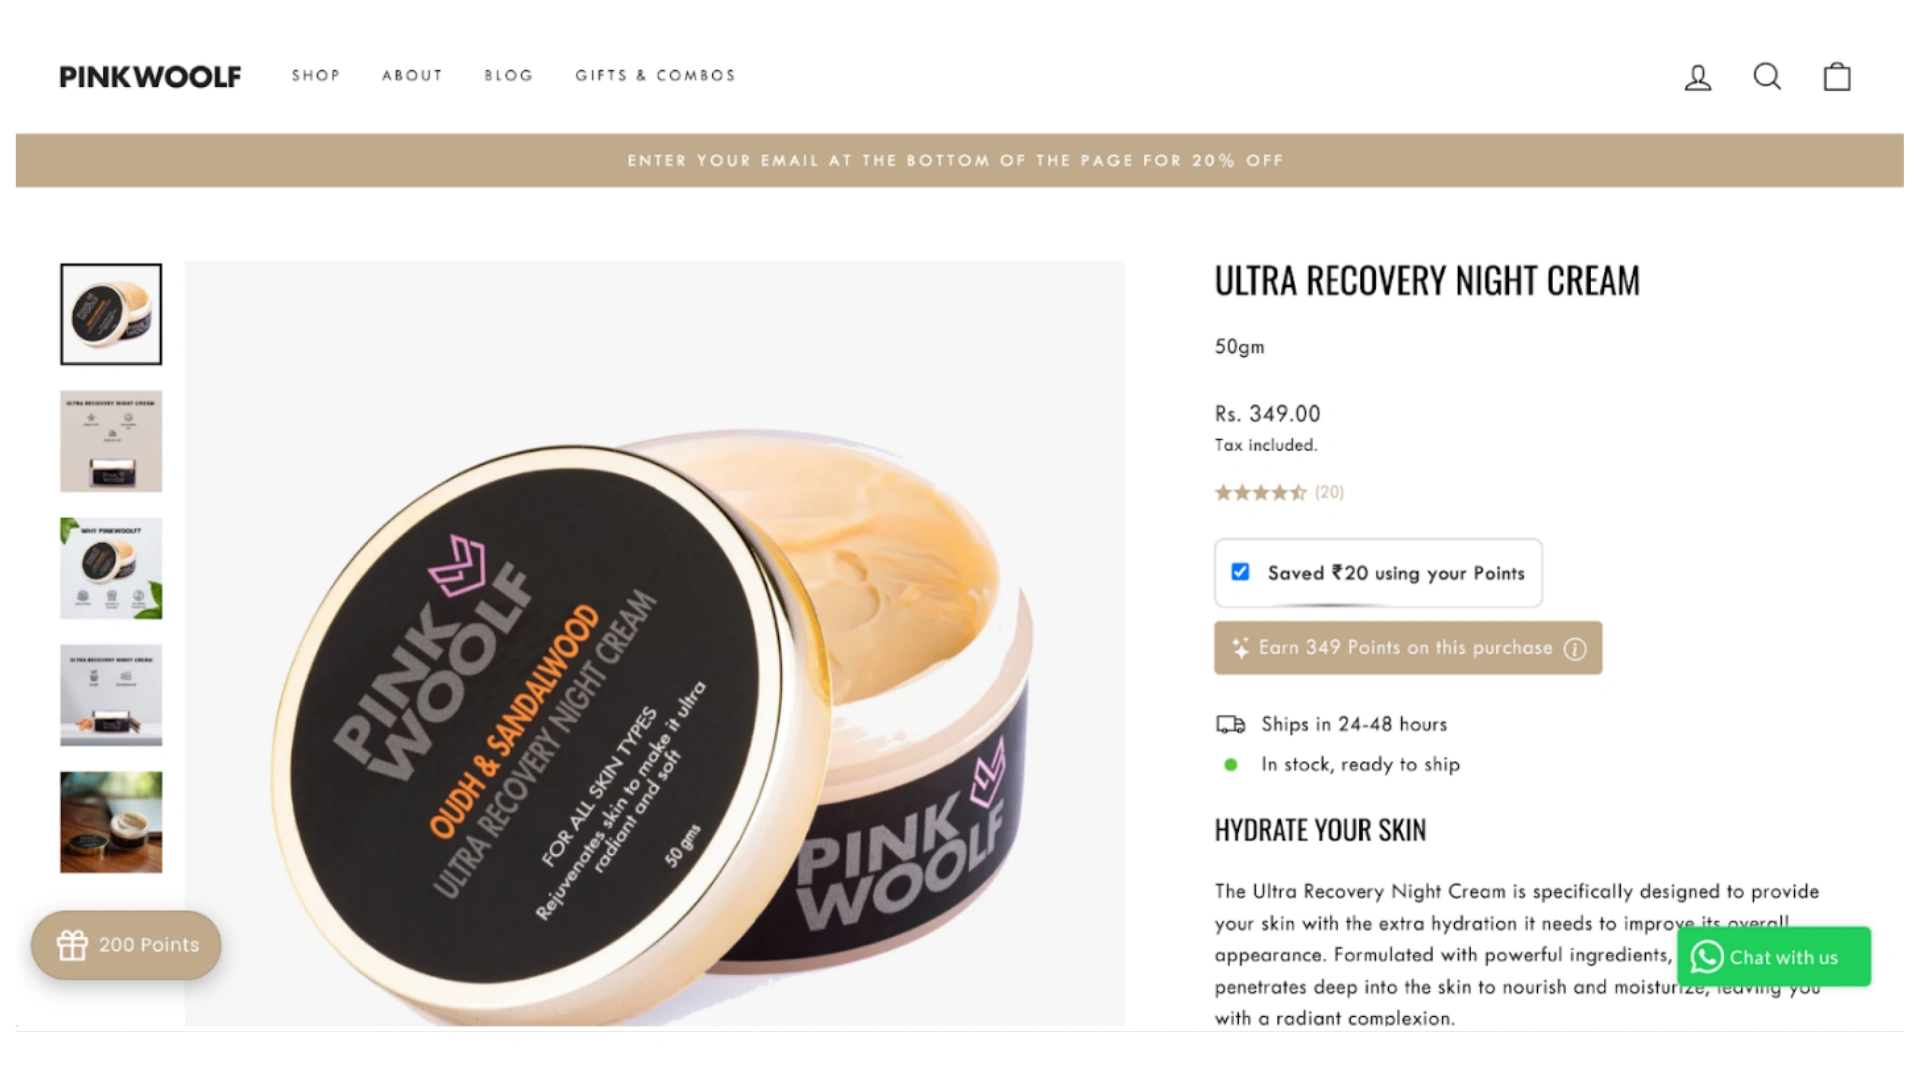
Task: Open the shopping bag cart icon
Action: click(1837, 76)
